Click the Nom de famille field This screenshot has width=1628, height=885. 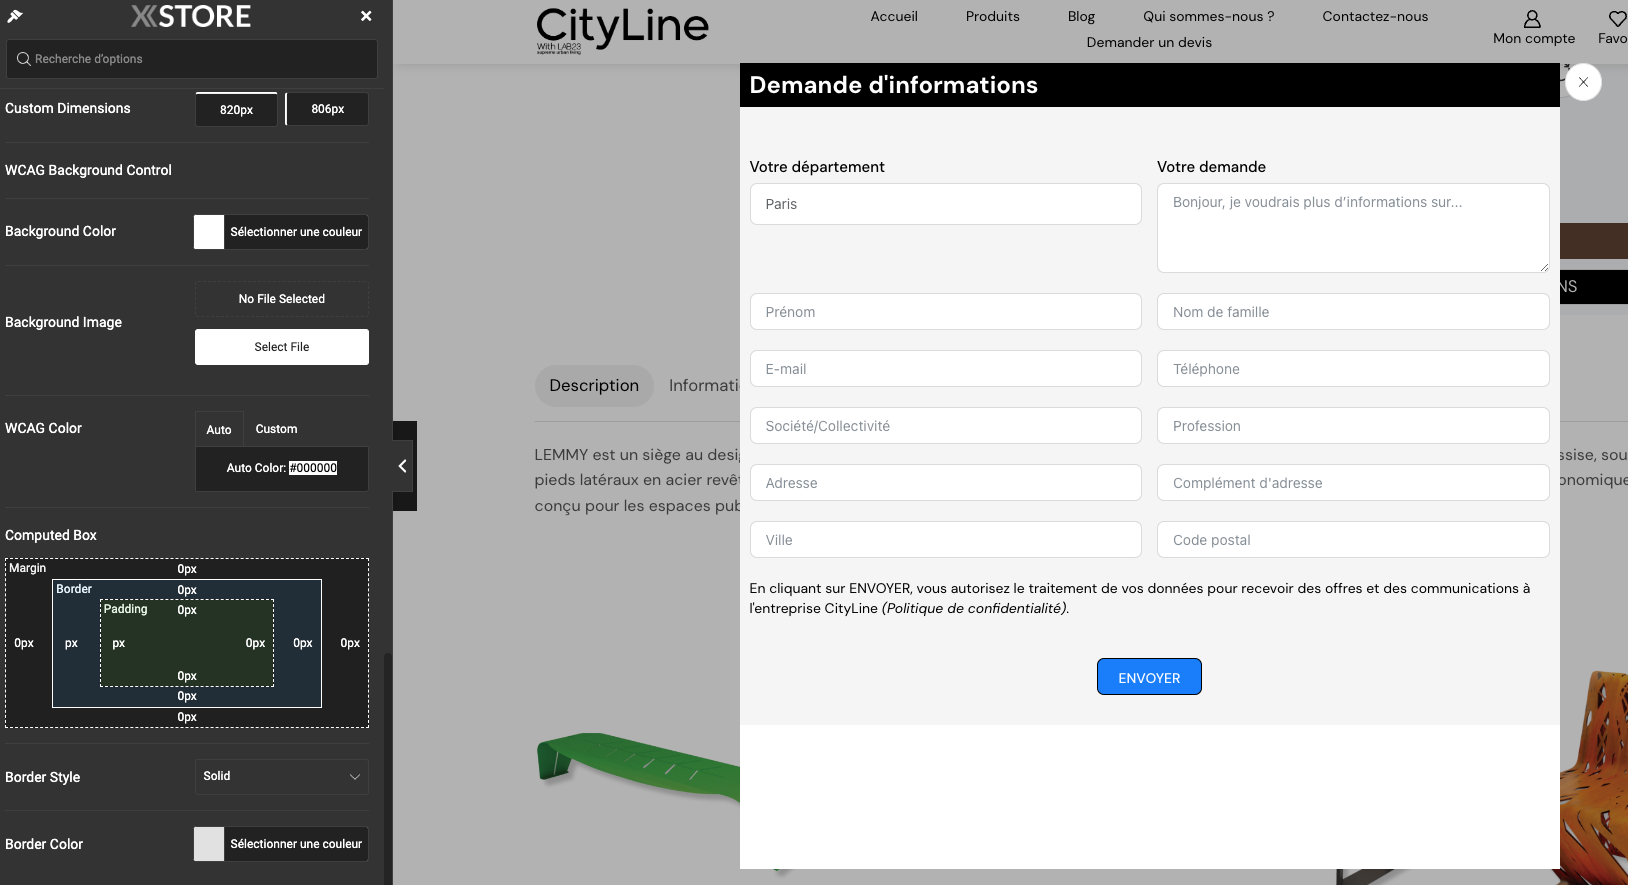(x=1353, y=312)
